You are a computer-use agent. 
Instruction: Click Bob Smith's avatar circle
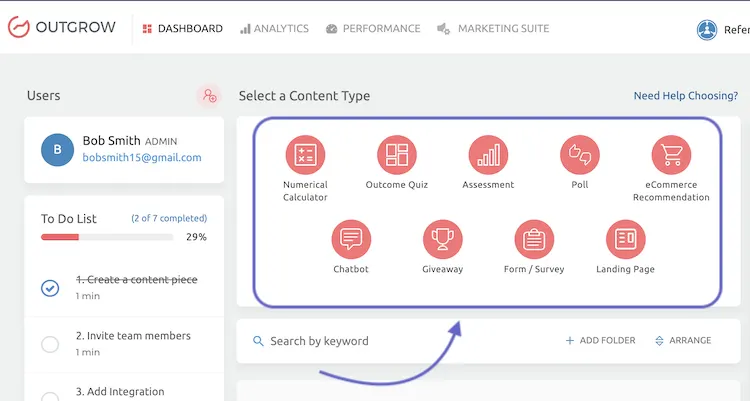point(57,150)
